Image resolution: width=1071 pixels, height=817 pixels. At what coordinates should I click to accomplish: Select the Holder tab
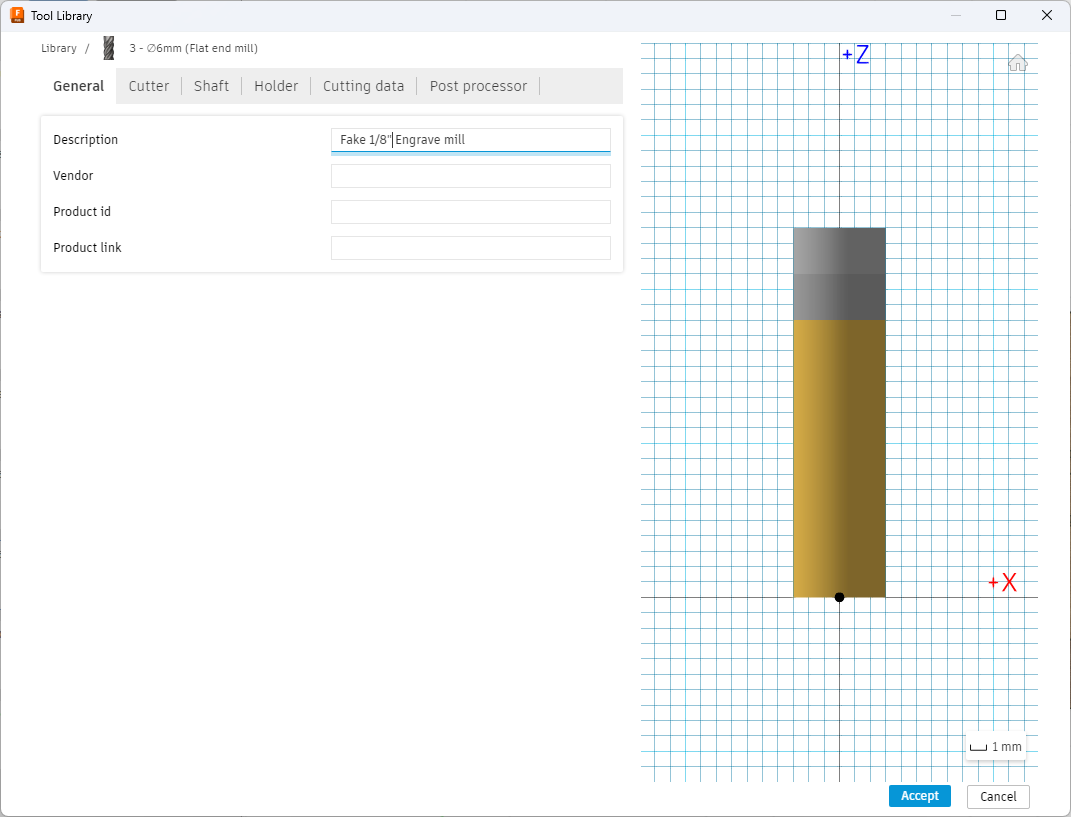click(x=276, y=86)
